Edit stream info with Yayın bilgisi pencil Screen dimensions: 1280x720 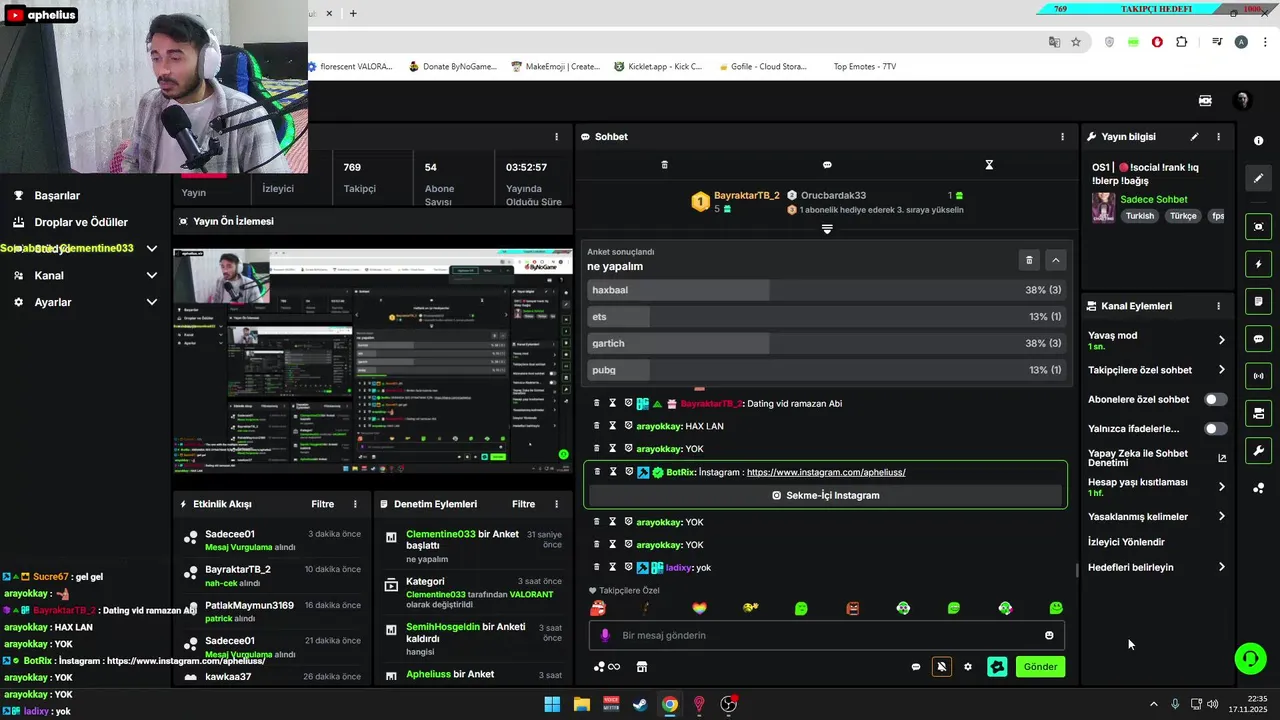(x=1194, y=137)
